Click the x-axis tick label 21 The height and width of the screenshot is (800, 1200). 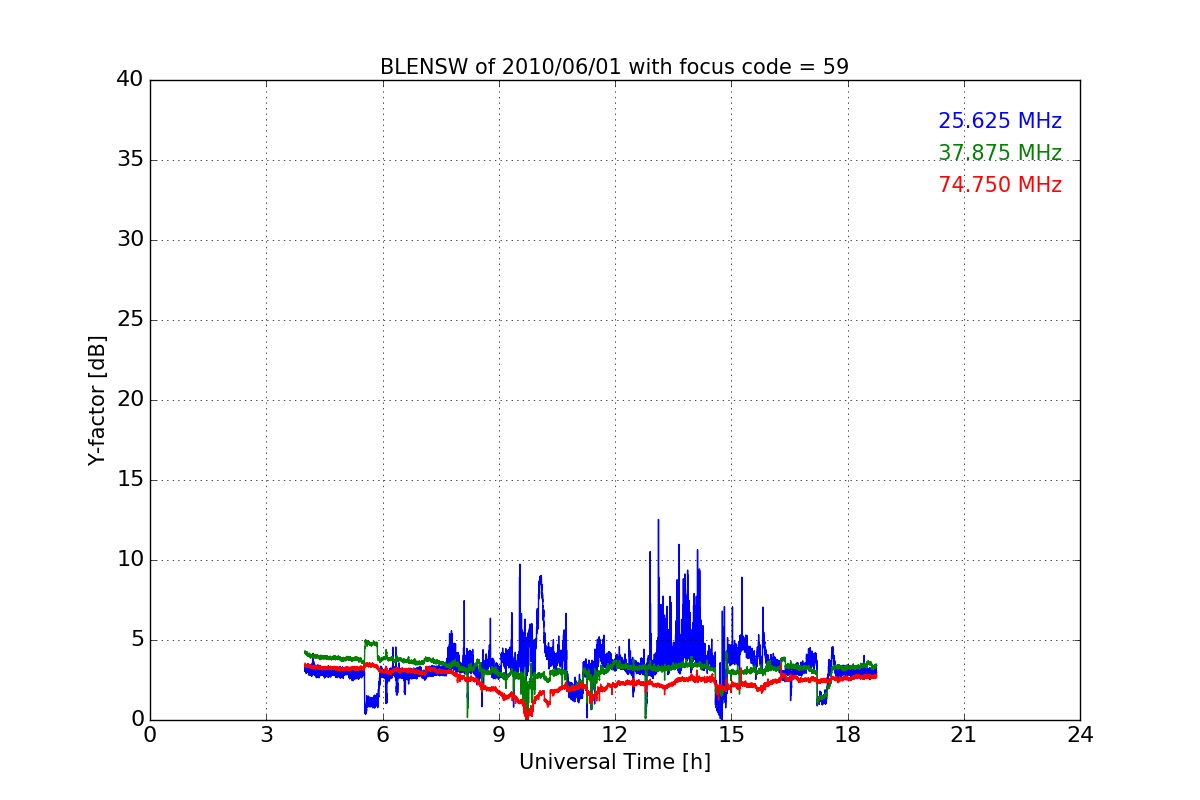pyautogui.click(x=964, y=735)
